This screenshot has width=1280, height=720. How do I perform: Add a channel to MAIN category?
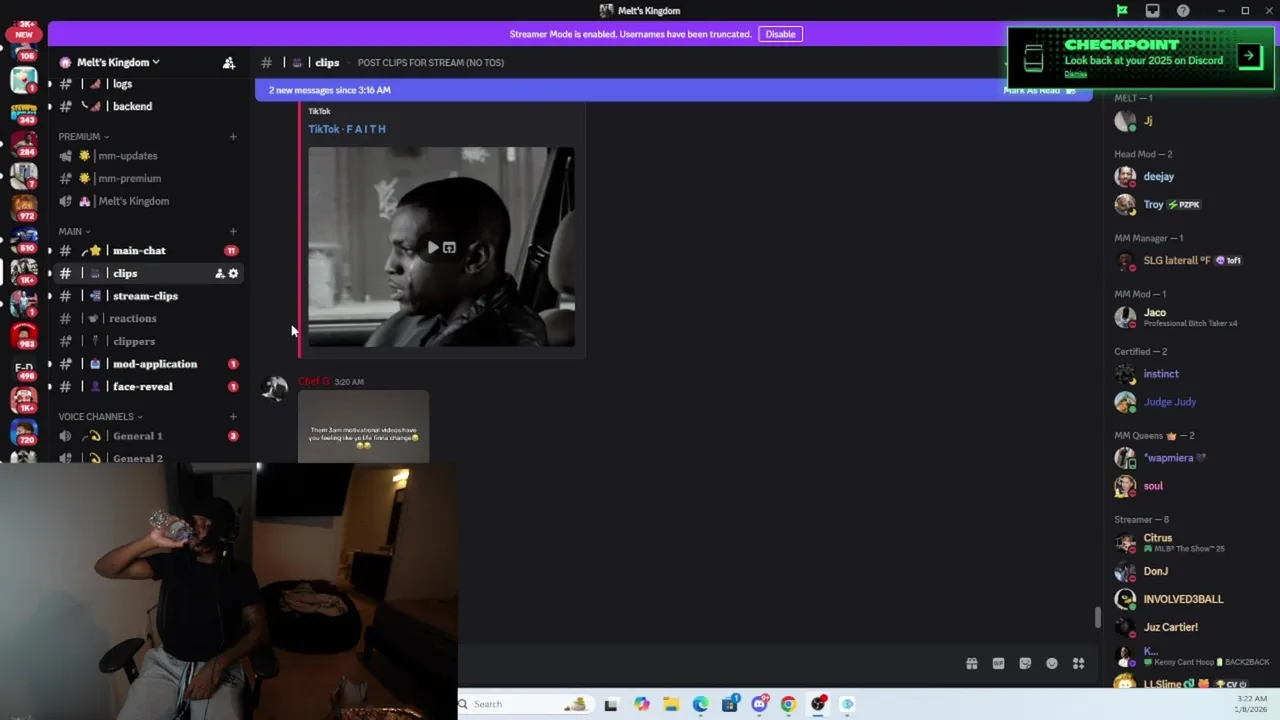[233, 231]
